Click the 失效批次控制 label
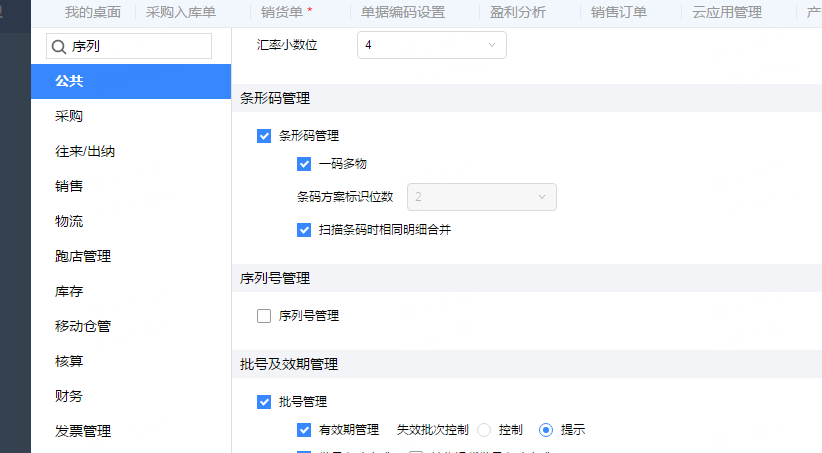The image size is (822, 453). tap(432, 430)
